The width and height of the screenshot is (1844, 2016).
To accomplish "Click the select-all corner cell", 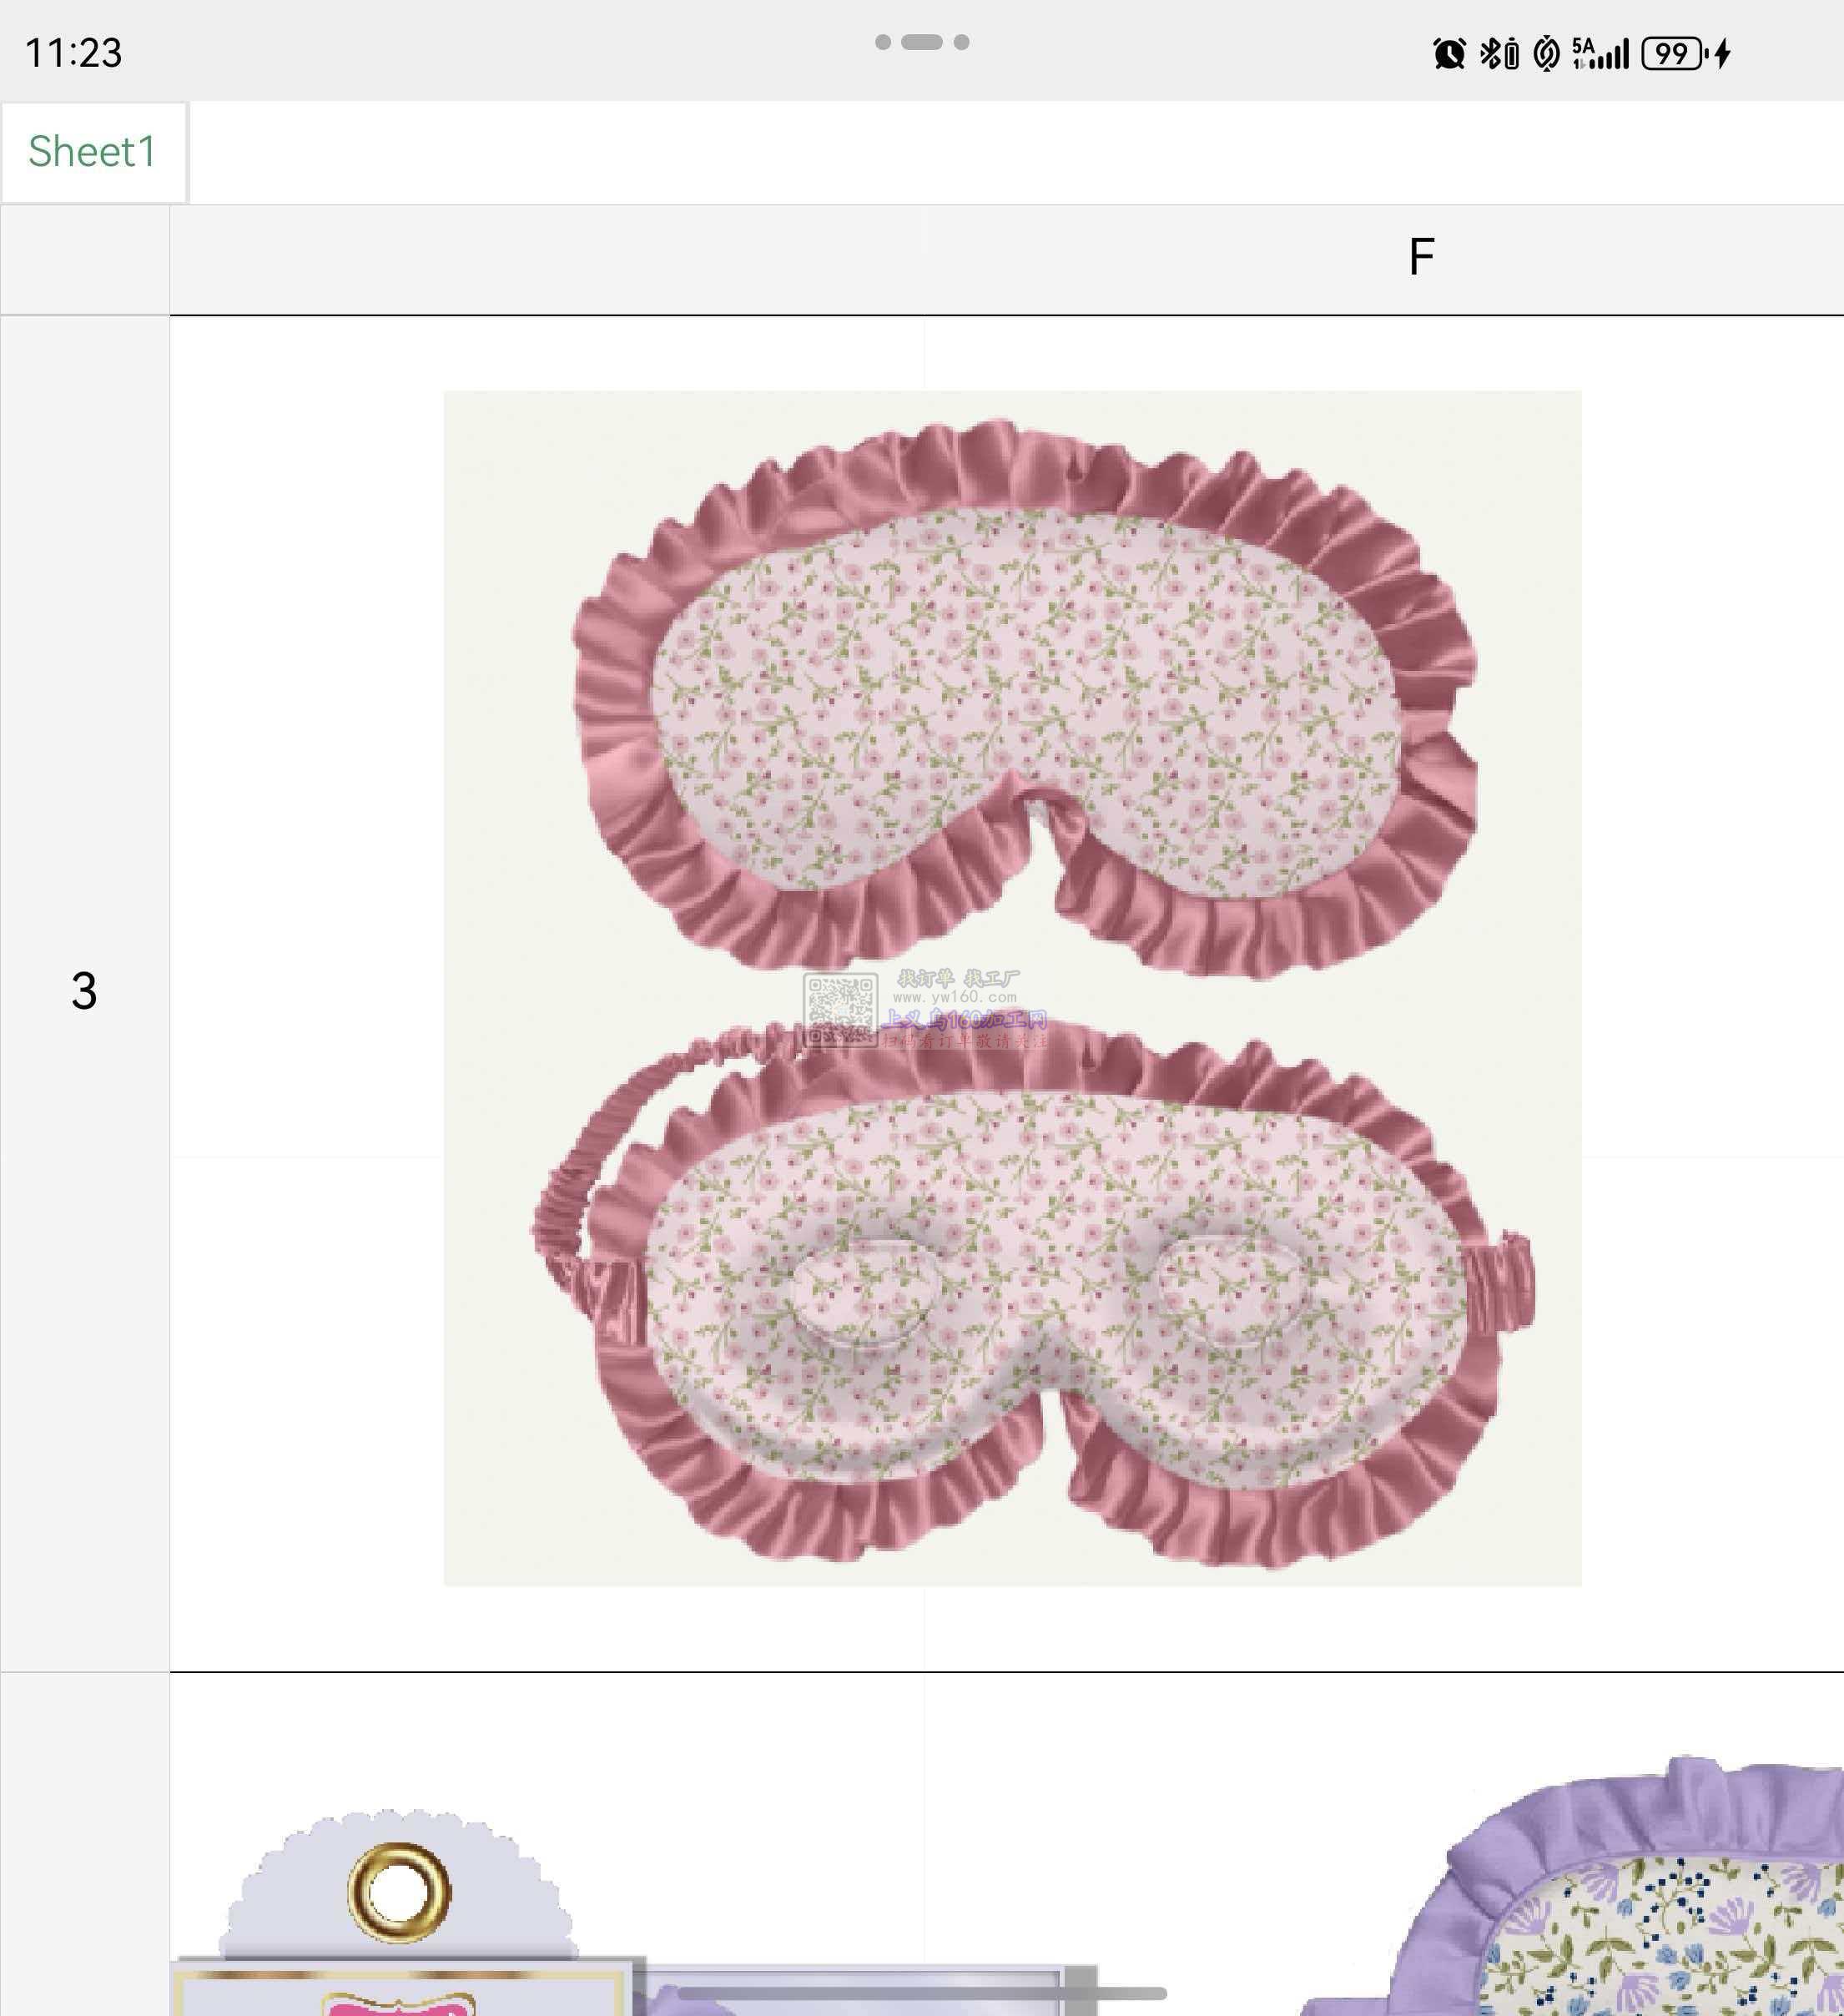I will (84, 260).
